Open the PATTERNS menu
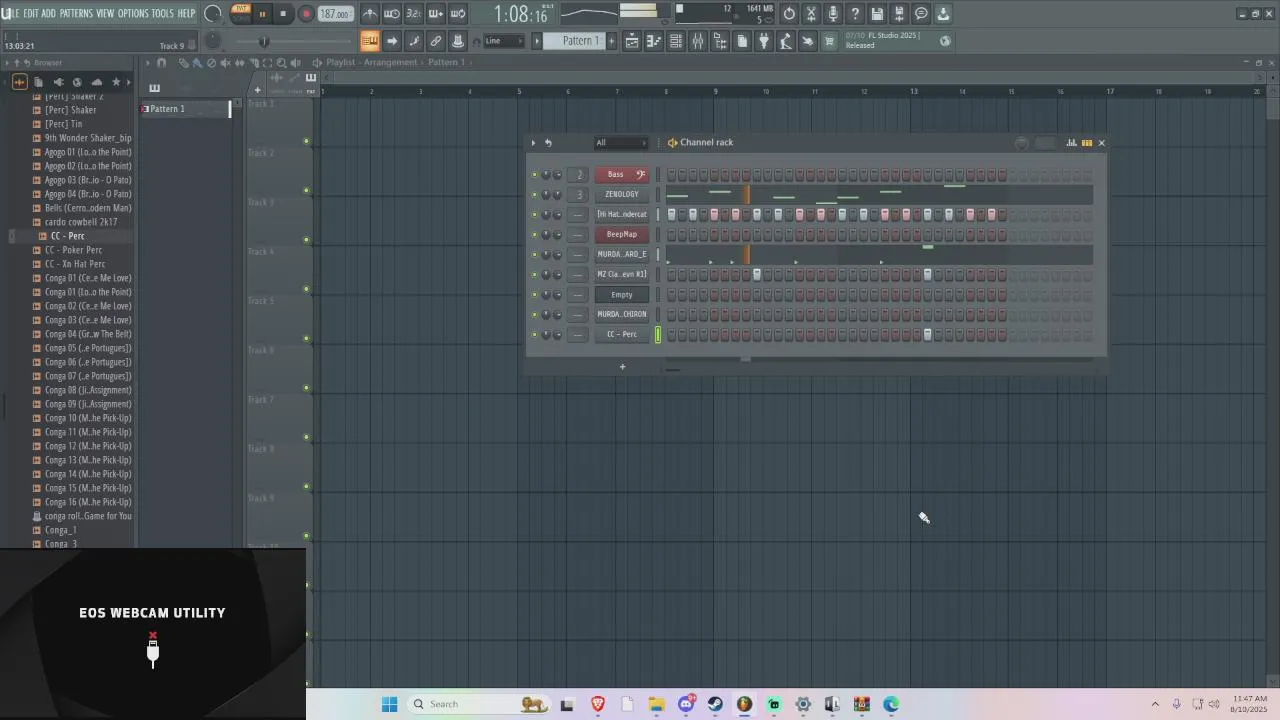Screen dimensions: 1280x720 pyautogui.click(x=76, y=14)
